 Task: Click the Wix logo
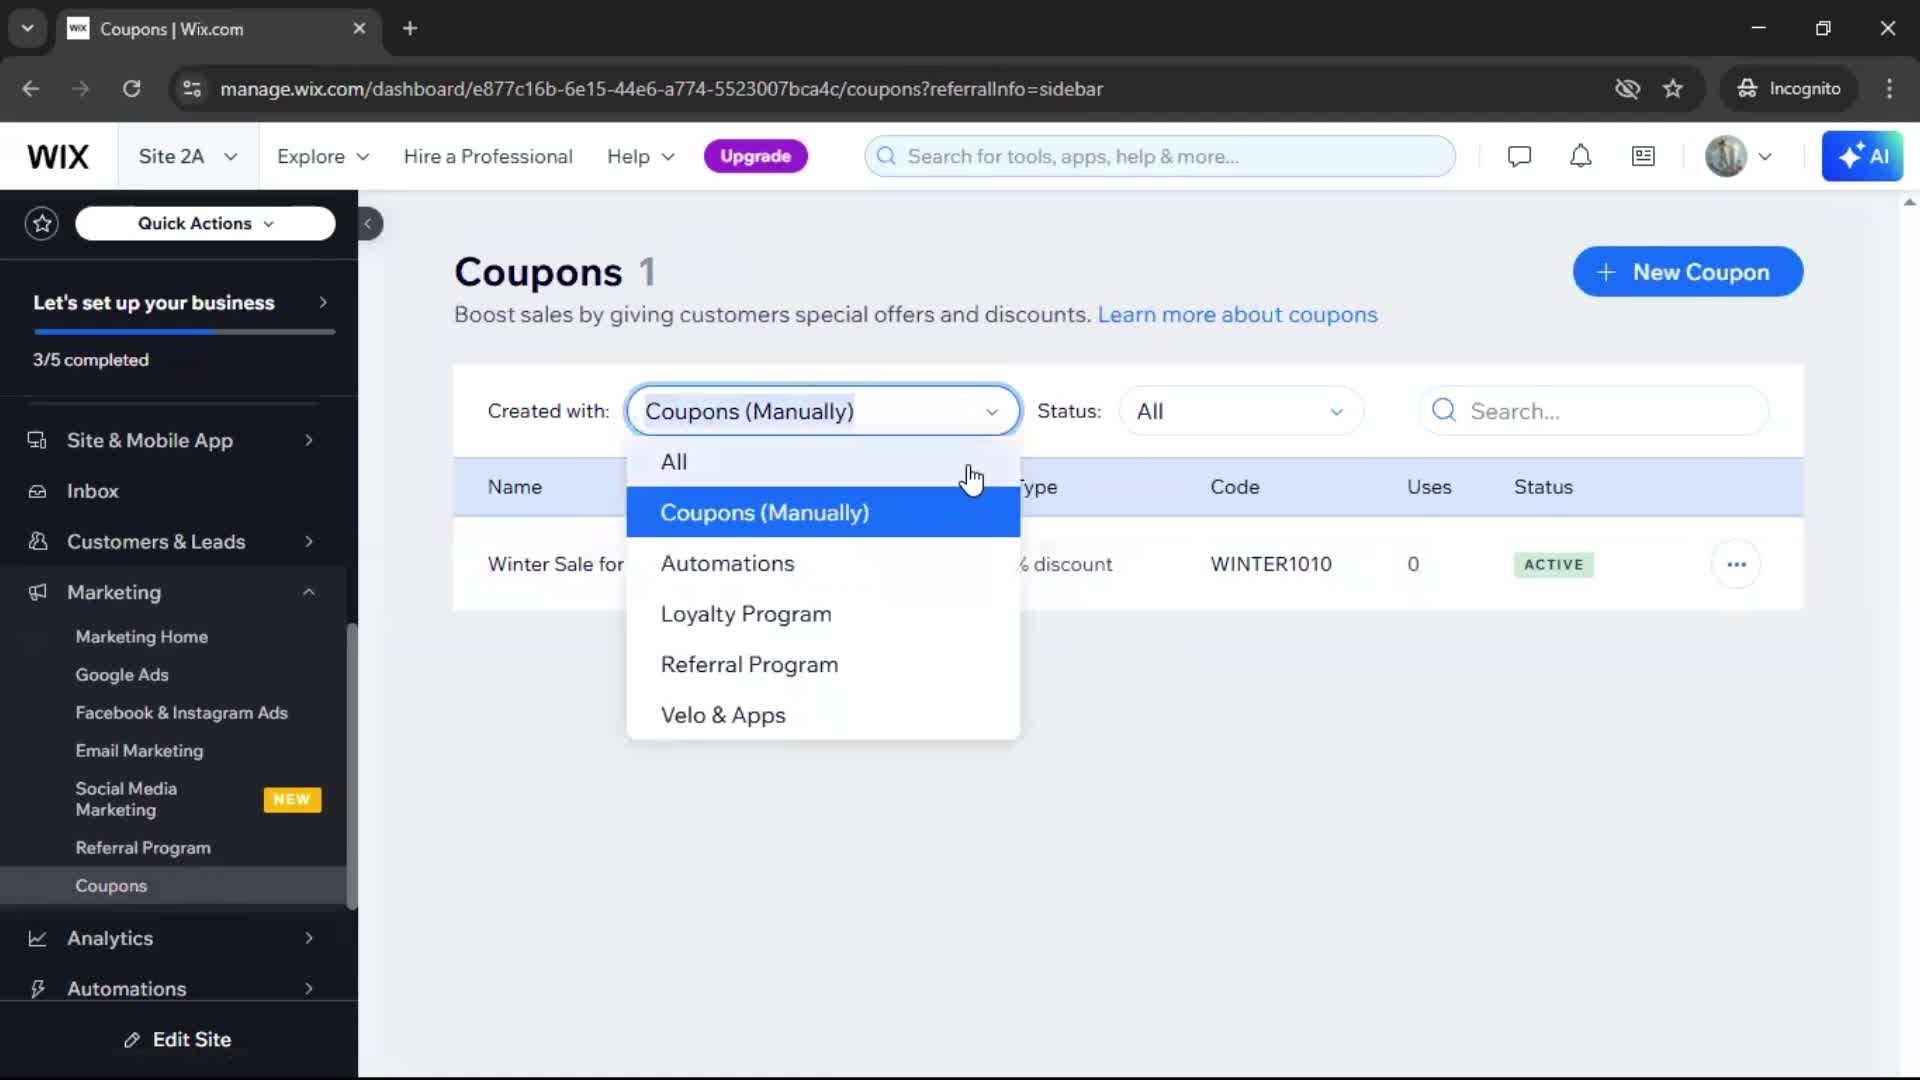(x=58, y=157)
